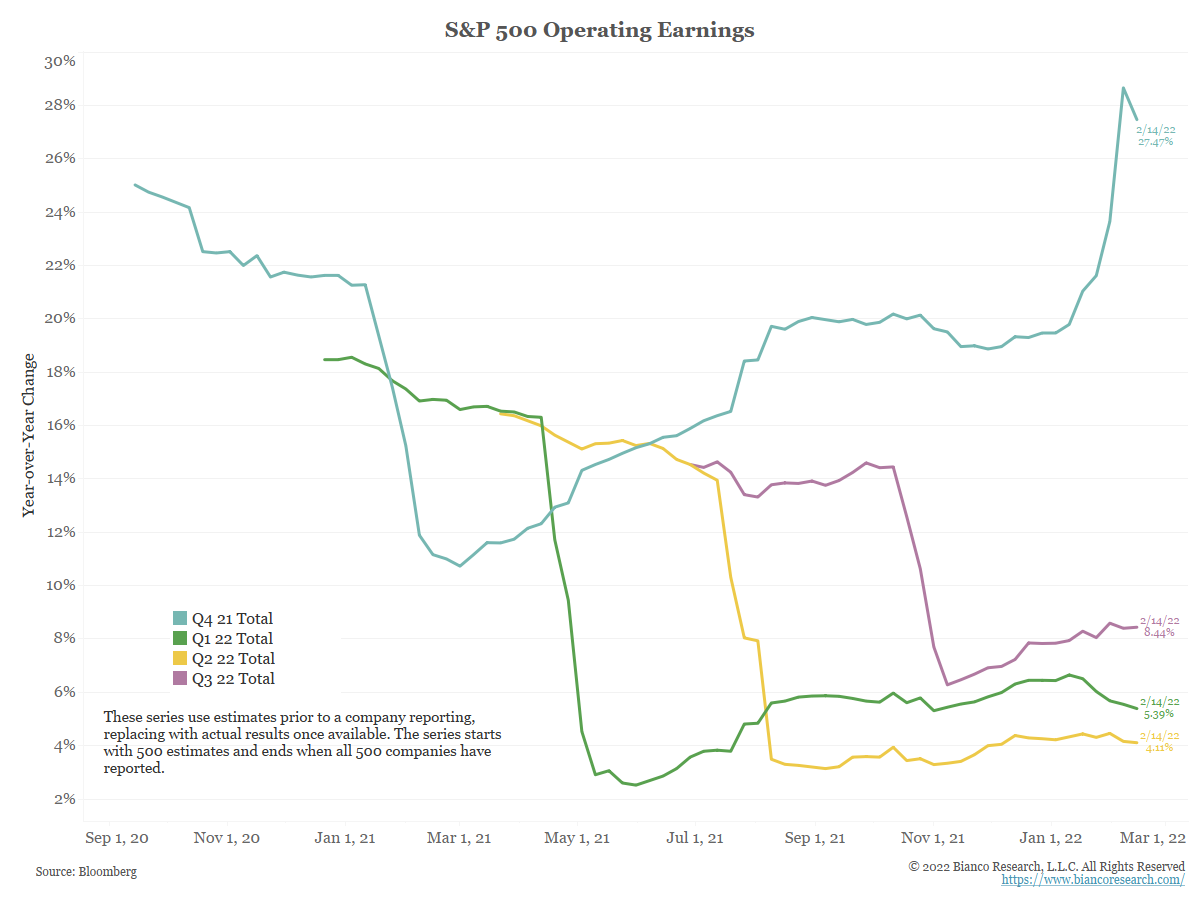Click the Sep 1, 20 x-axis tick label

(116, 838)
